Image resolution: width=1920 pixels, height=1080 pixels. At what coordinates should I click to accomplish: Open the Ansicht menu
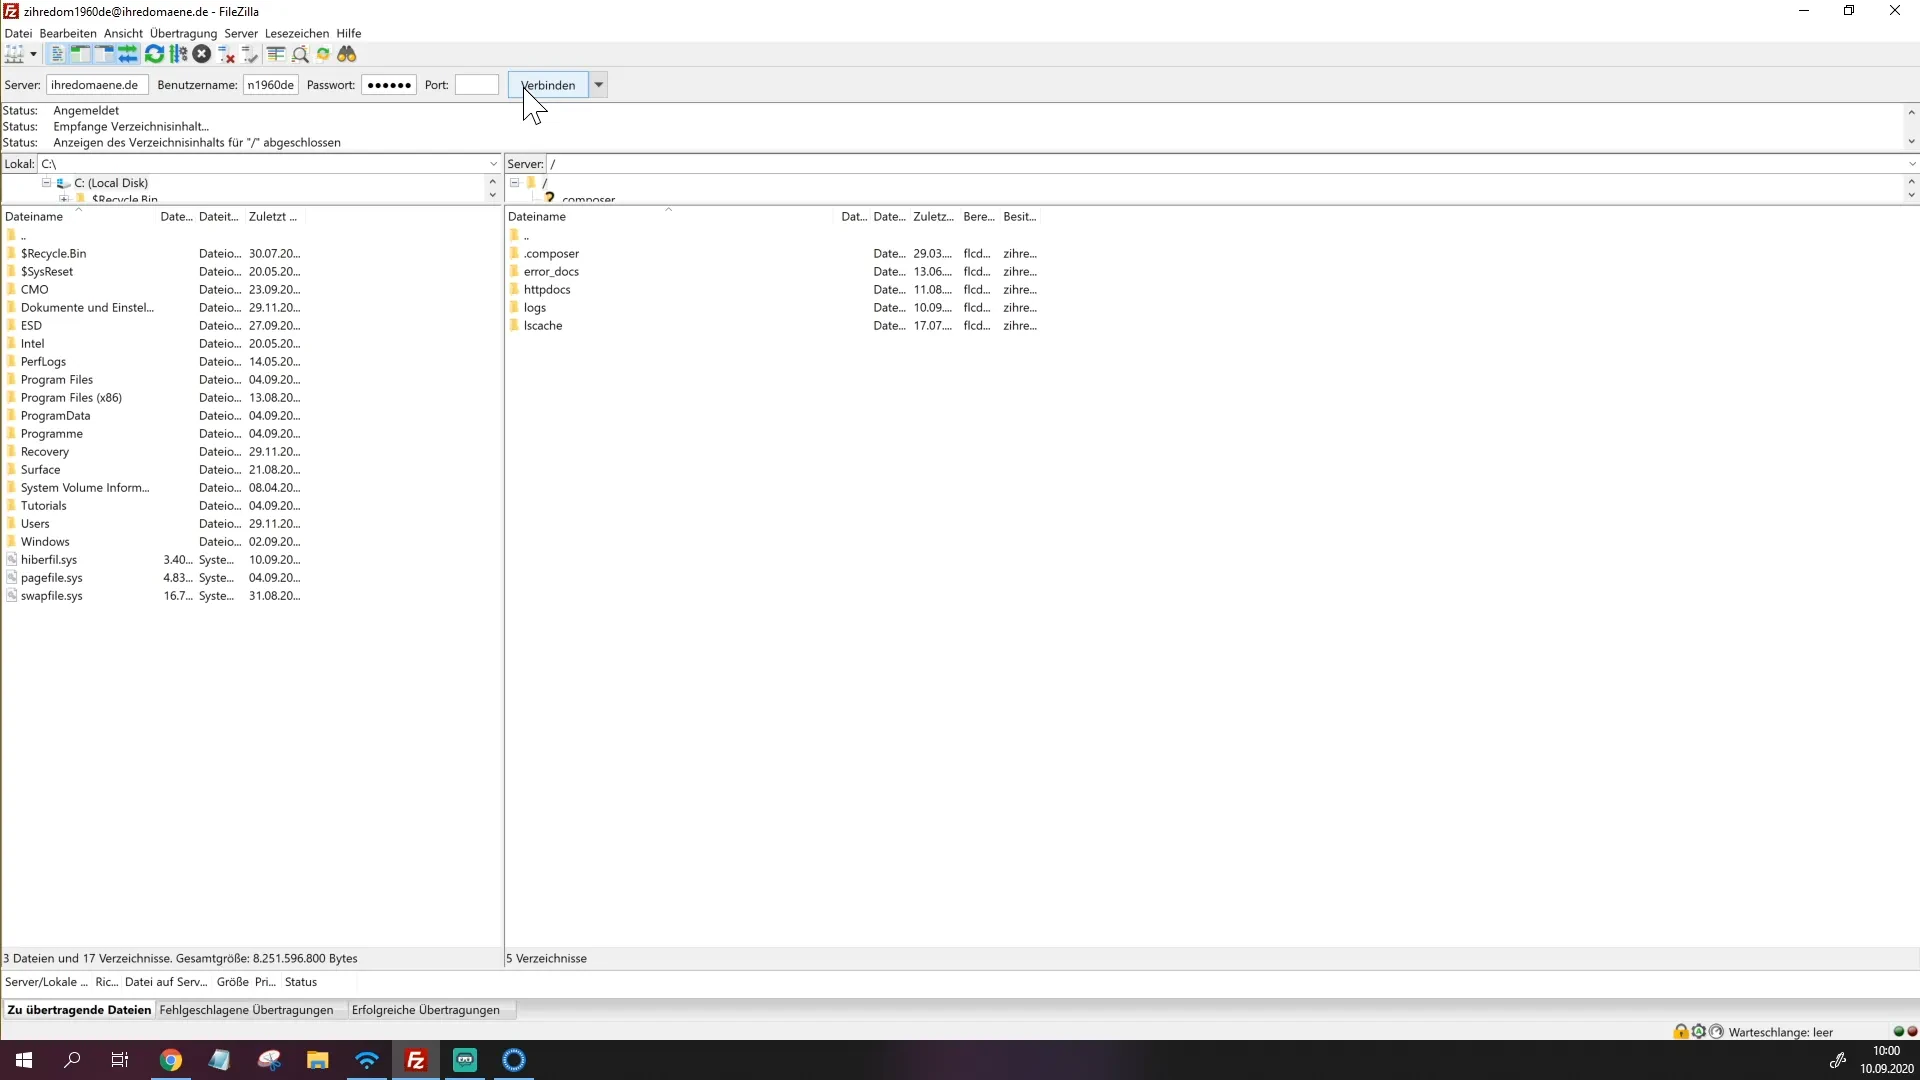123,33
